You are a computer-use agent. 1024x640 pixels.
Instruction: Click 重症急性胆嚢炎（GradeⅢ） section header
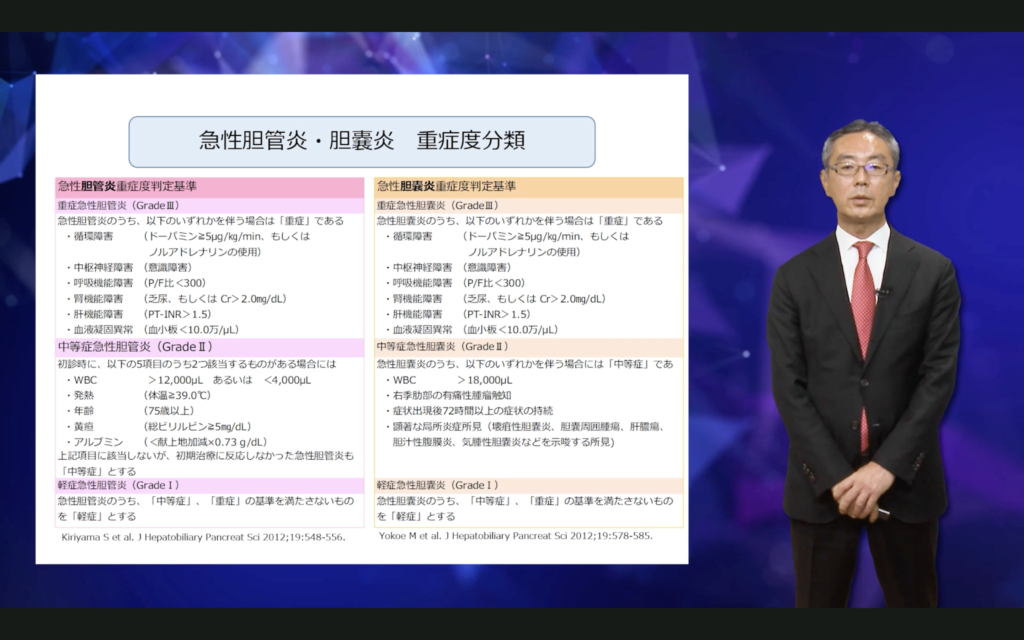(x=440, y=203)
